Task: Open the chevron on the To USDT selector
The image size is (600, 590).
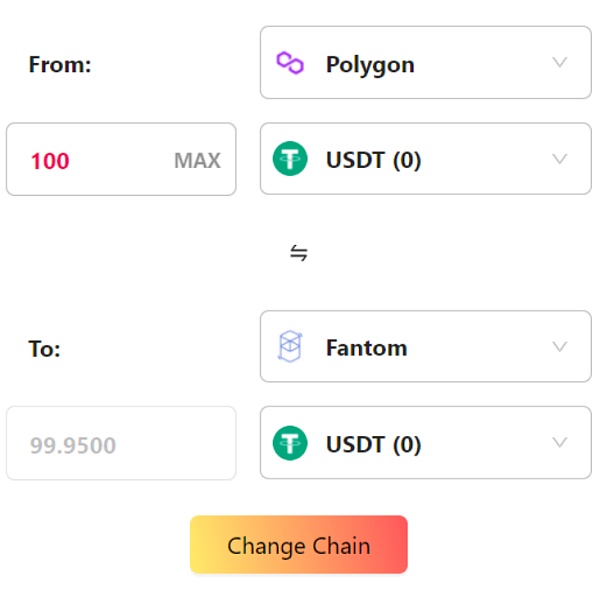Action: (560, 443)
